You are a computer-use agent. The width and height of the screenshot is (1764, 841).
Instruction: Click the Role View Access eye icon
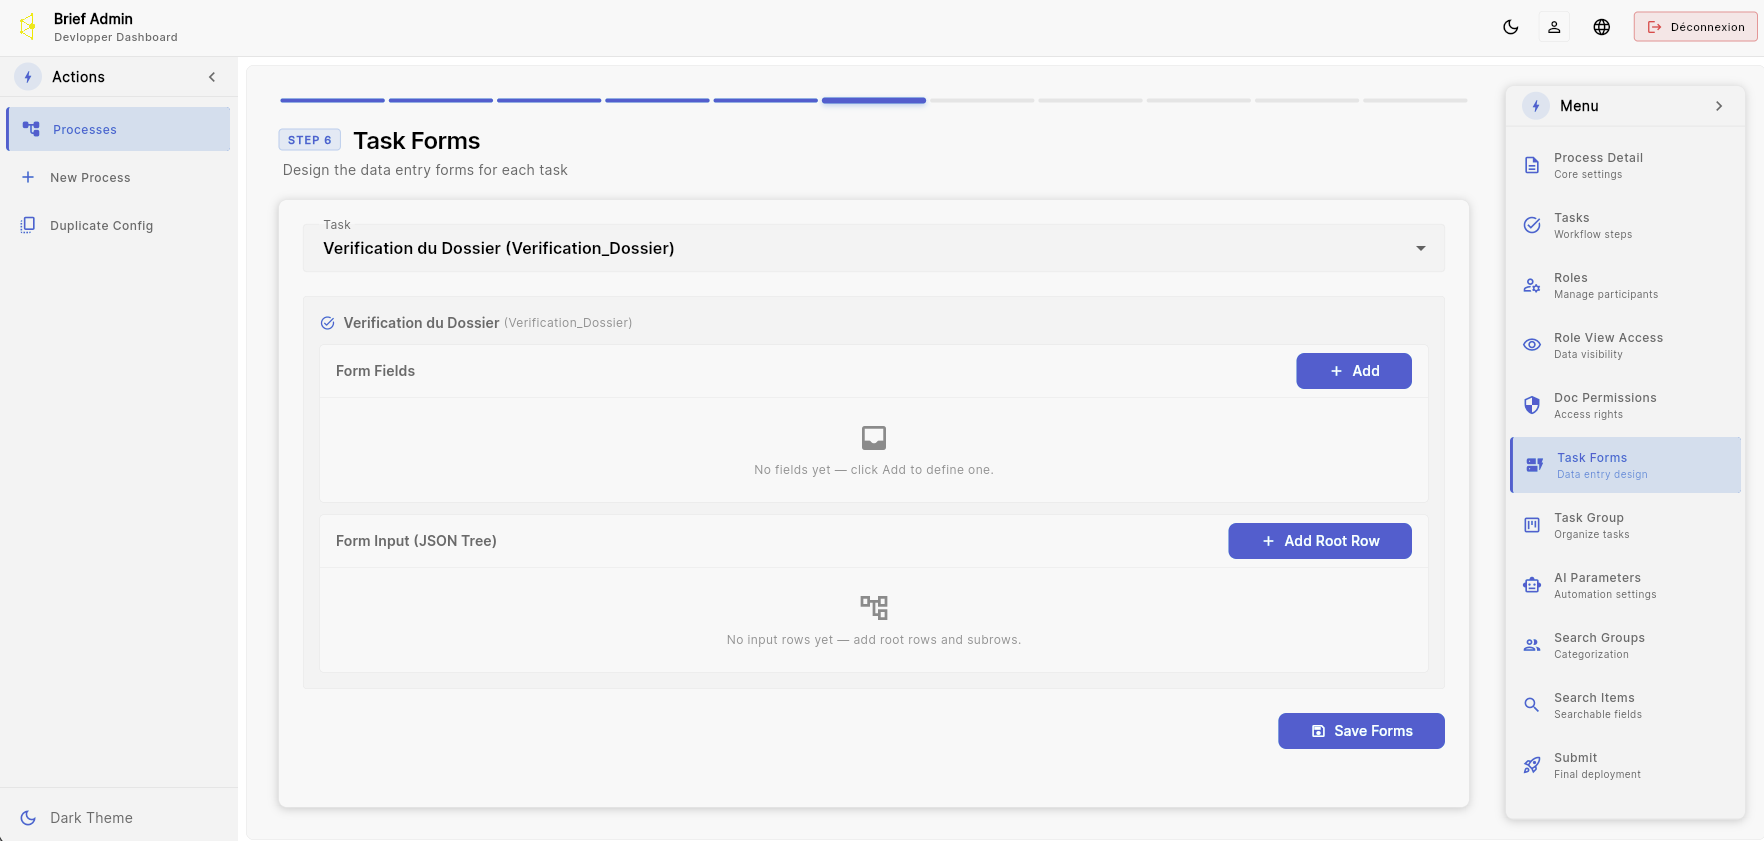(x=1532, y=345)
